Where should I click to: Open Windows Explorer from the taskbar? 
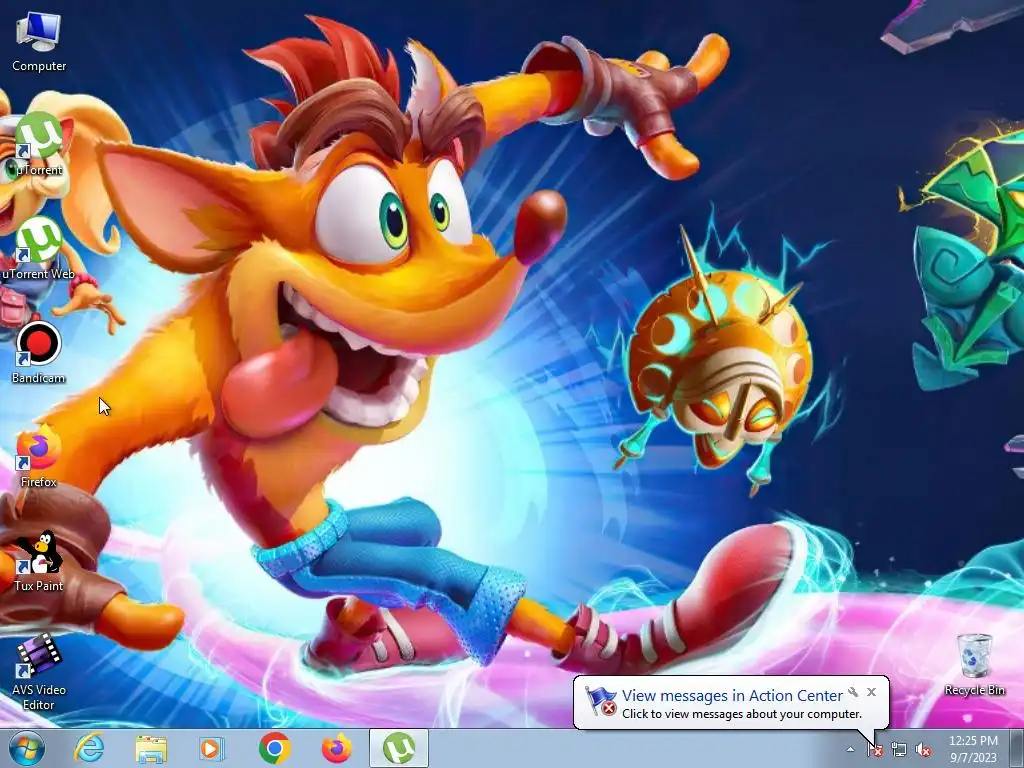(151, 748)
